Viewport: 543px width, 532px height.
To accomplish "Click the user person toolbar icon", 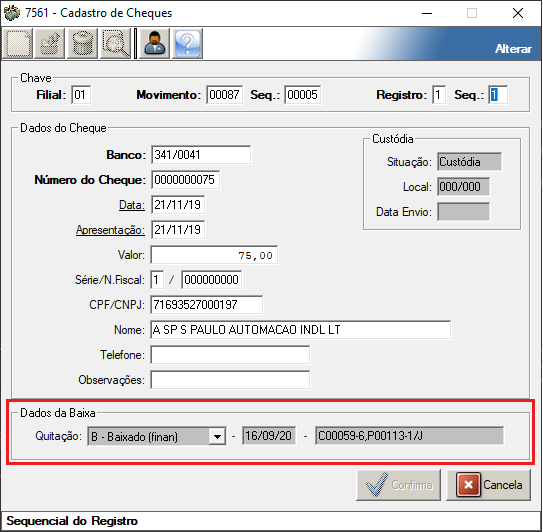I will coord(154,44).
